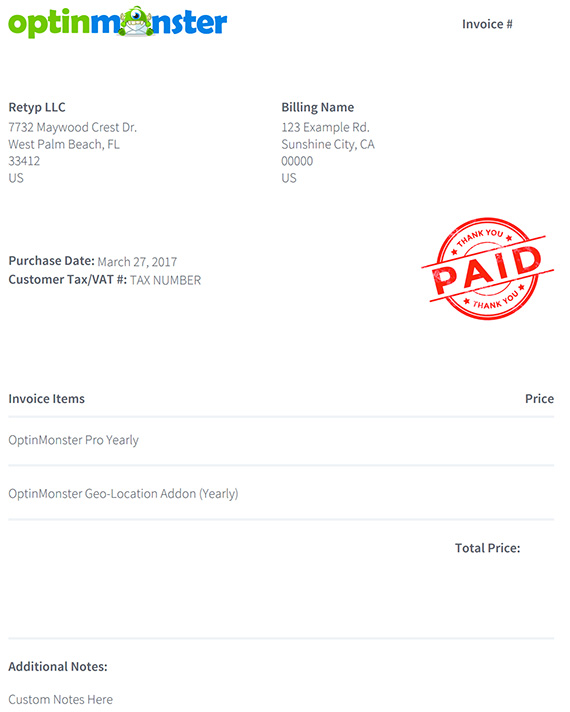Image resolution: width=570 pixels, height=712 pixels.
Task: Click the Custom Notes Here text
Action: tap(60, 699)
